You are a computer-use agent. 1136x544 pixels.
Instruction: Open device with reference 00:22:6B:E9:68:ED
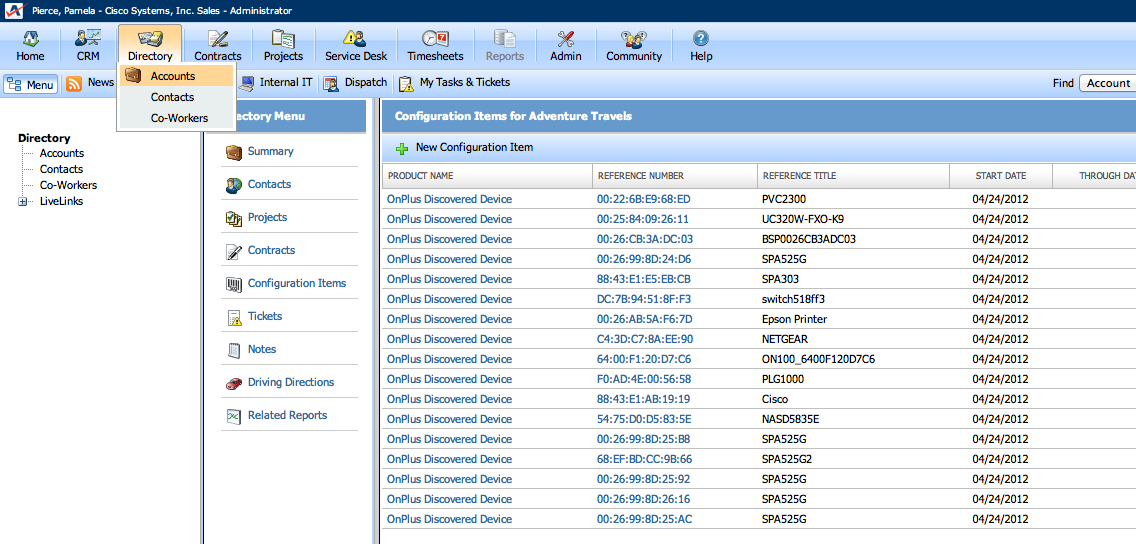click(643, 199)
